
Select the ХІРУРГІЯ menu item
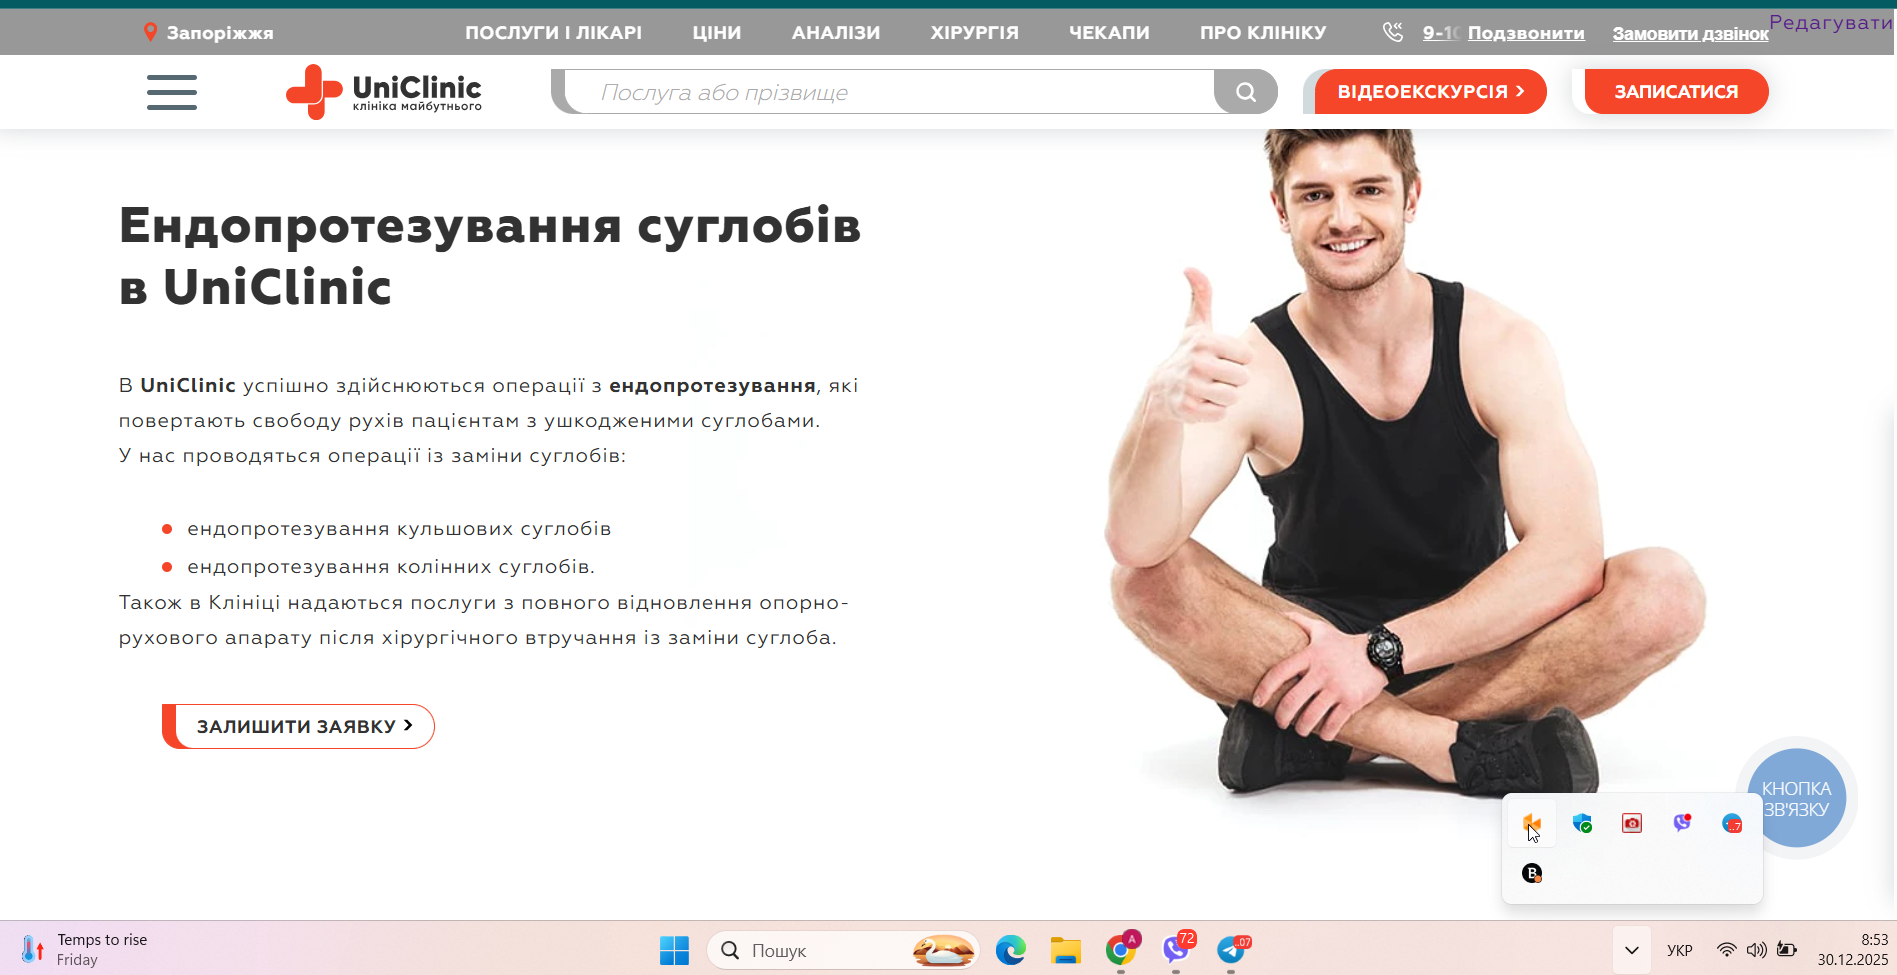975,32
